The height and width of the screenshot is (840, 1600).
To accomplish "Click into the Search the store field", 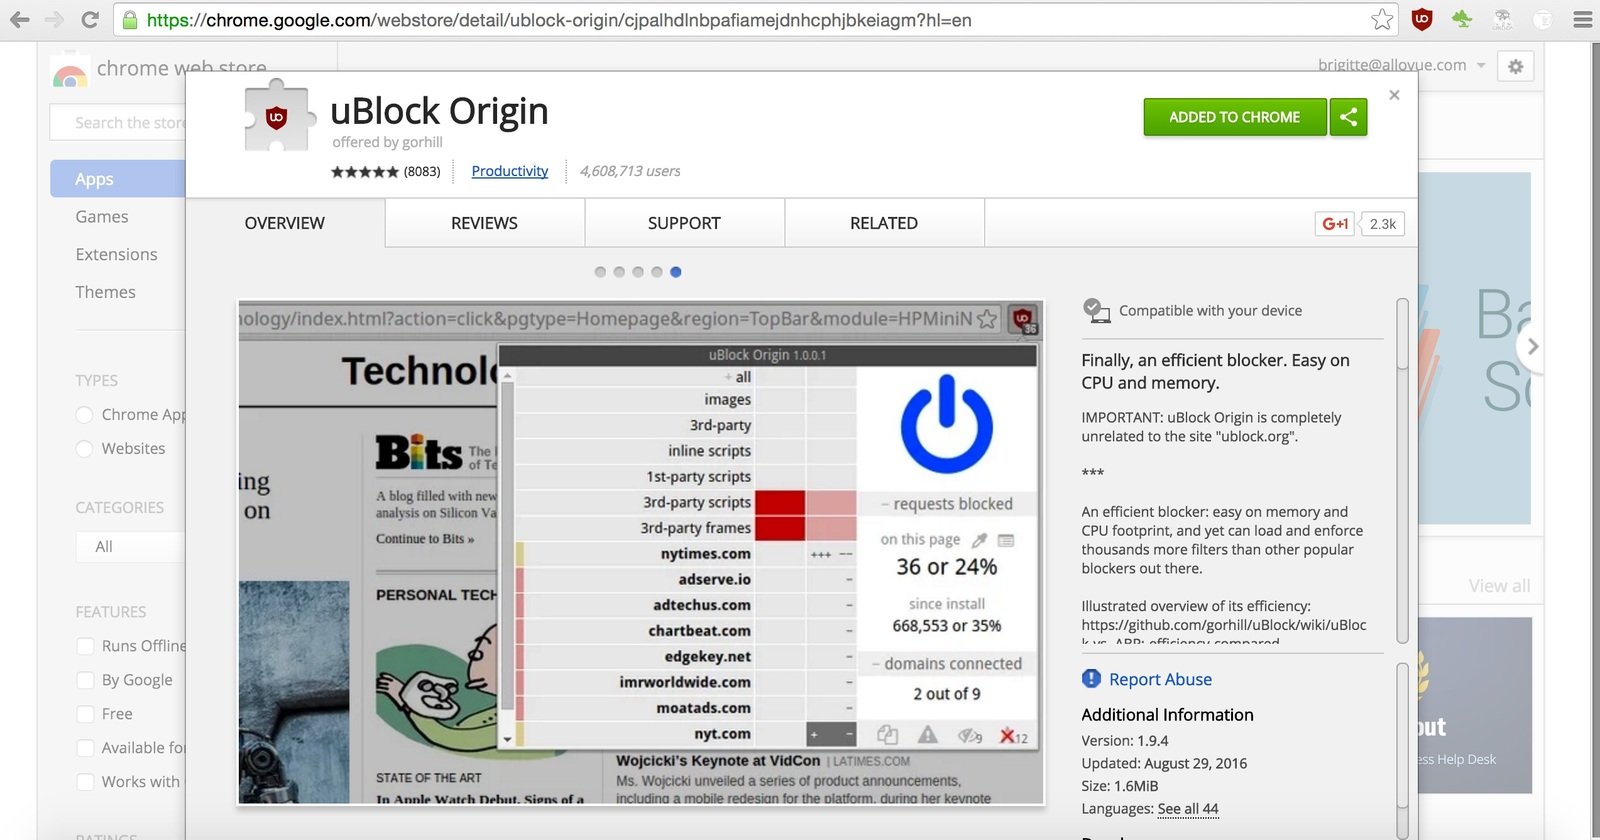I will click(118, 123).
